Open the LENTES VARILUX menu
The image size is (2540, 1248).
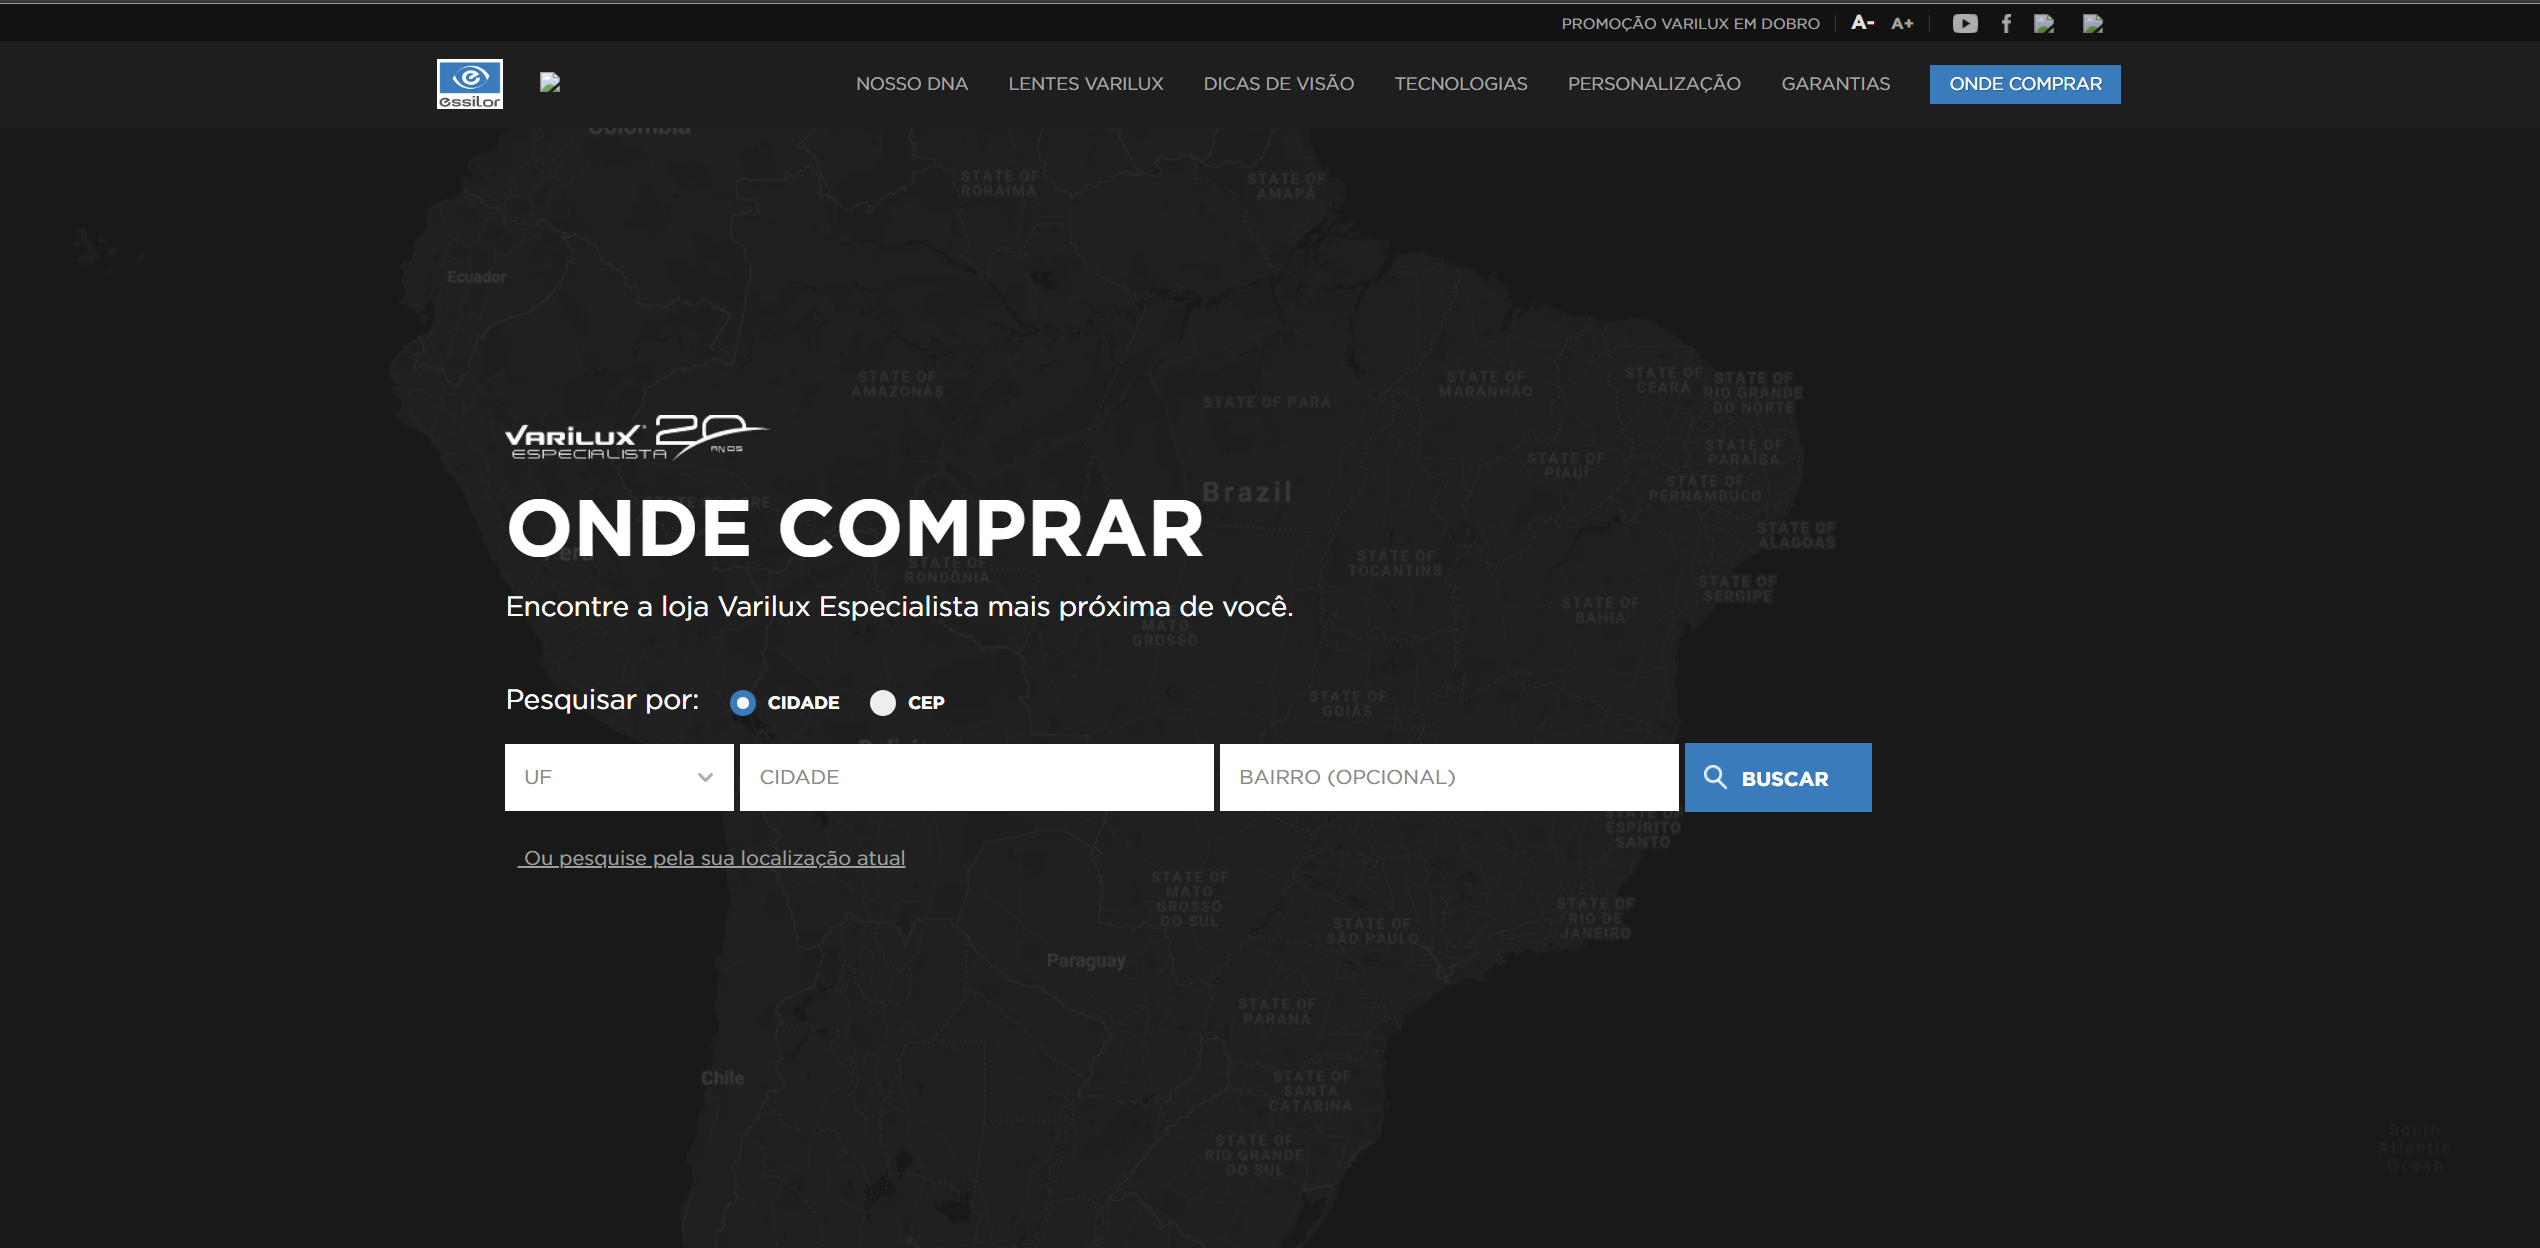pyautogui.click(x=1085, y=84)
